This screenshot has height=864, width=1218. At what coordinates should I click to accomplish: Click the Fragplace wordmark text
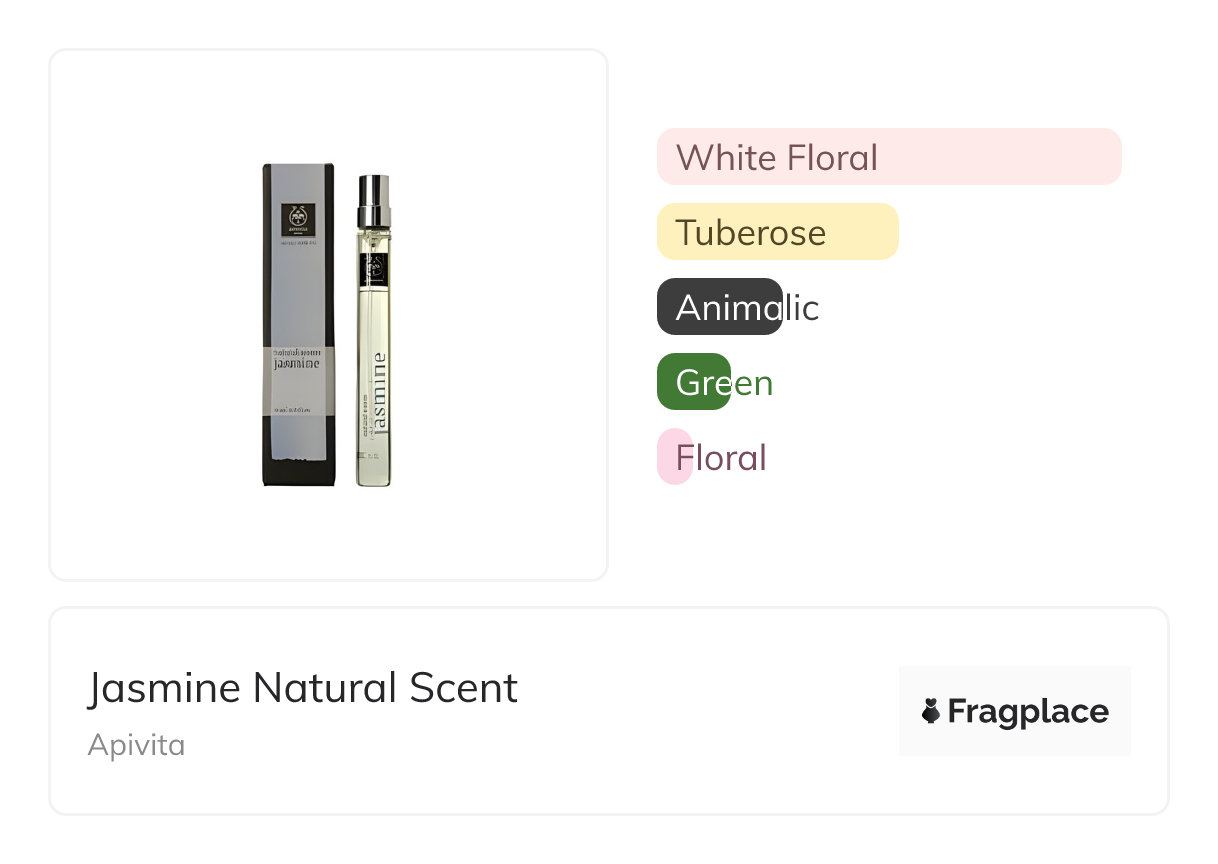point(1028,711)
